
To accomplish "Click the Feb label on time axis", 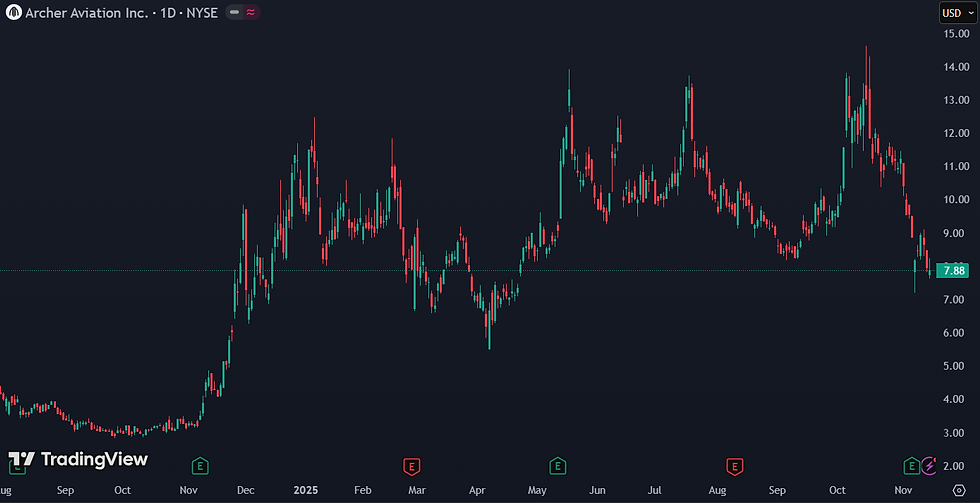I will pos(363,490).
